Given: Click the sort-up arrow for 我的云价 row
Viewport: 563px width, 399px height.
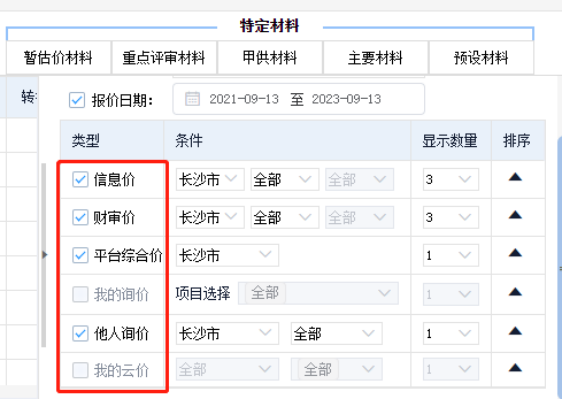Looking at the screenshot, I should tap(515, 368).
